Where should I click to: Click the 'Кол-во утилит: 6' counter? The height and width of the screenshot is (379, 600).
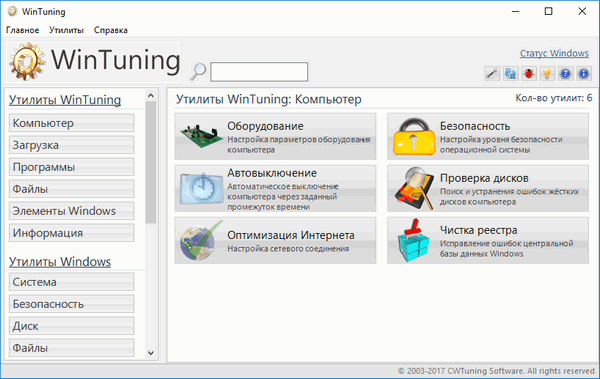(x=554, y=98)
